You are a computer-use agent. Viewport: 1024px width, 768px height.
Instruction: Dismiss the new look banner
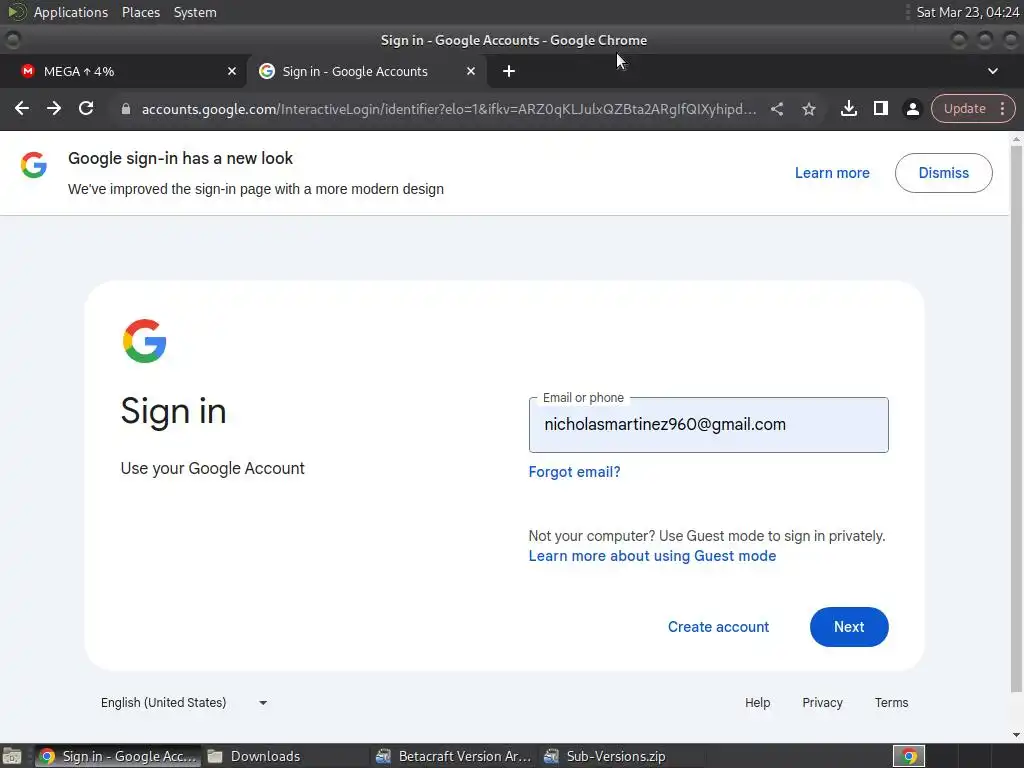click(944, 173)
